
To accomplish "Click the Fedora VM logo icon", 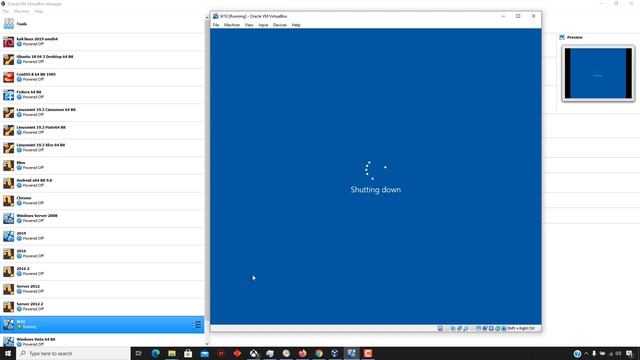I will 9,95.
